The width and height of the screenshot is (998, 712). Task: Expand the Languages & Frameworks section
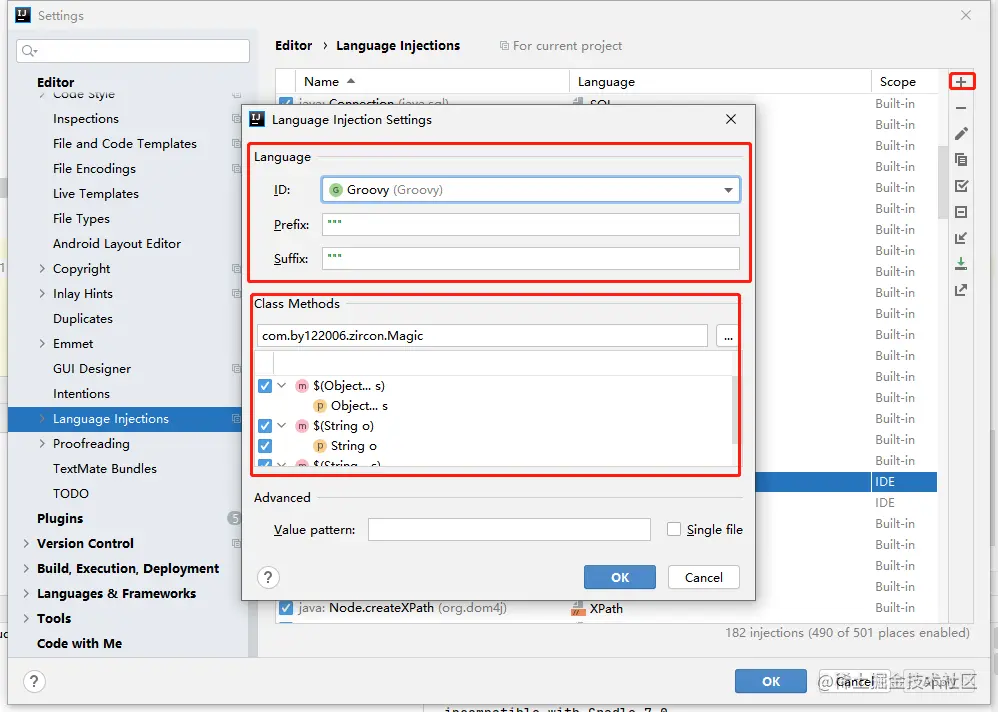coord(26,593)
